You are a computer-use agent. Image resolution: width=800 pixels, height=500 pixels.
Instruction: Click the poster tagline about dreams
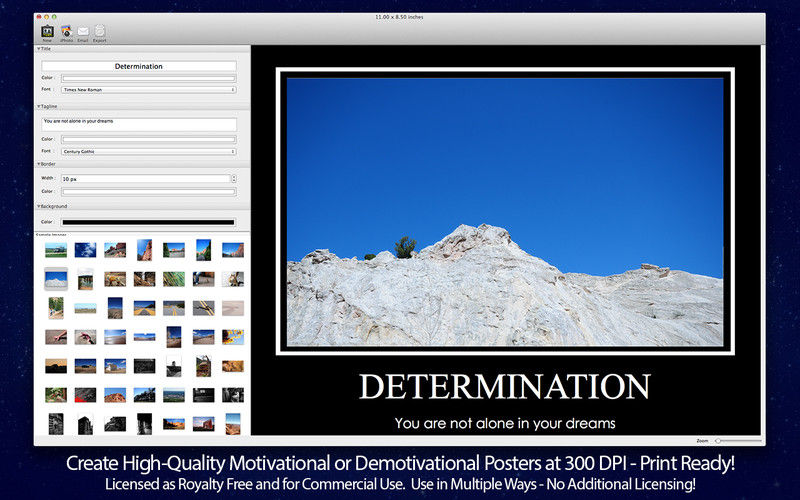coord(505,423)
